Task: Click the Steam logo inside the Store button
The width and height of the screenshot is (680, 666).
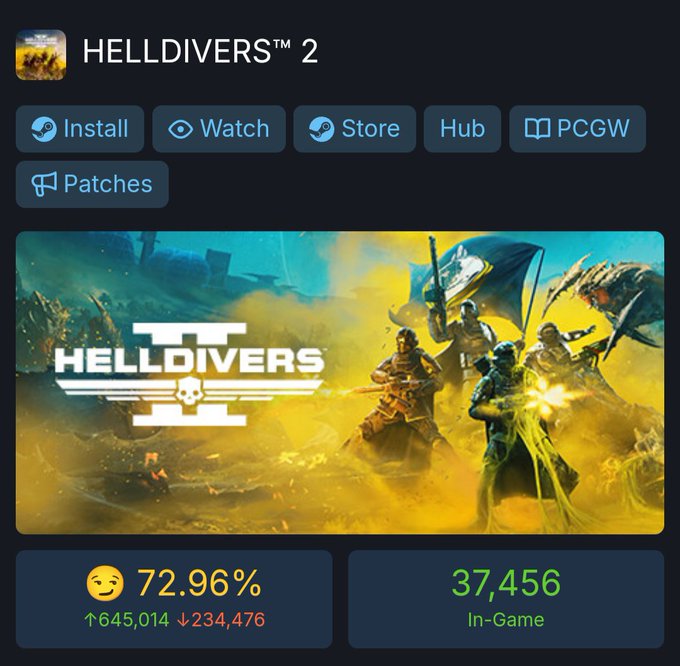Action: pos(321,129)
